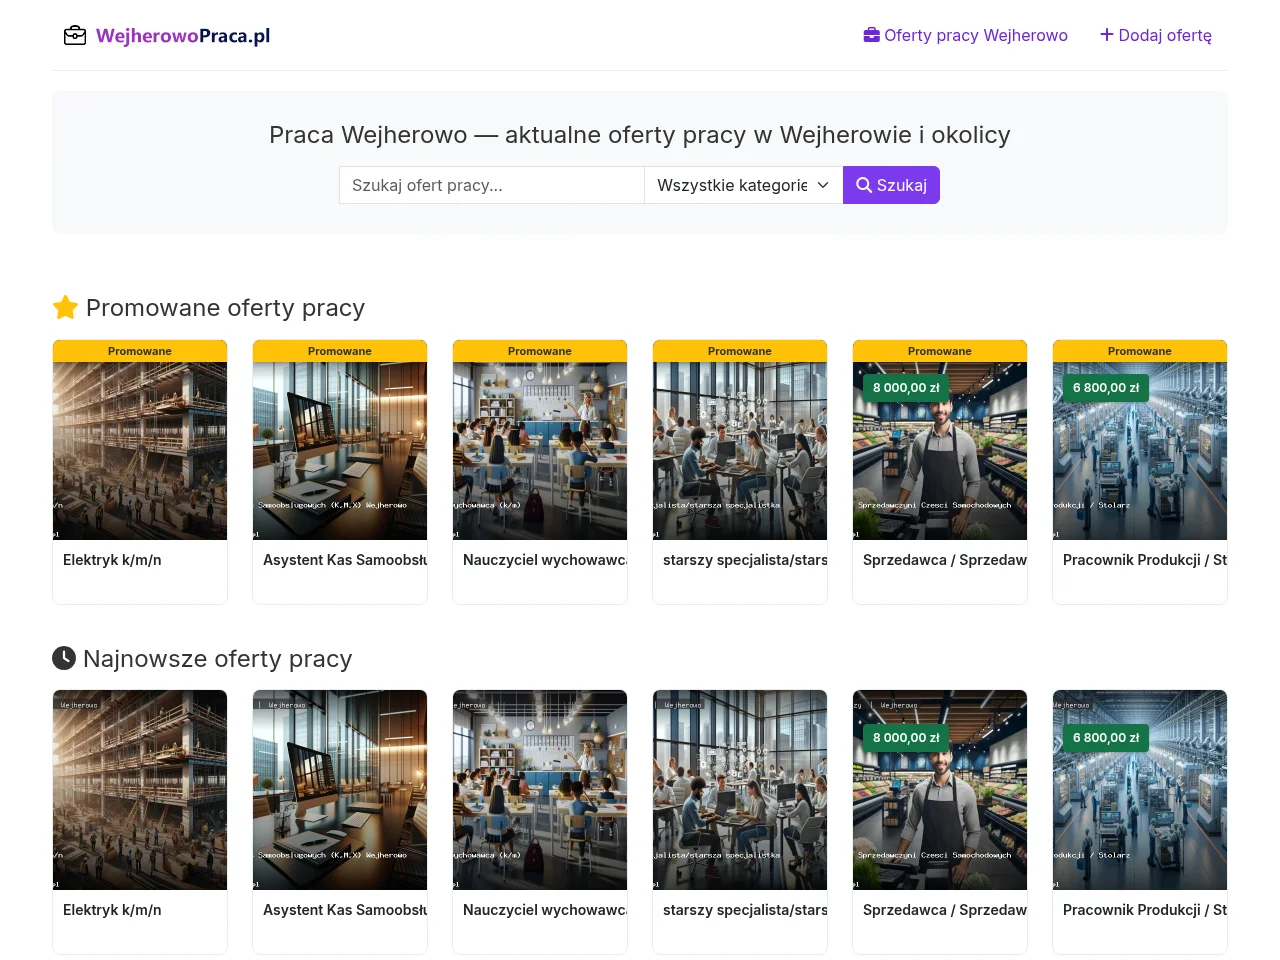Go to Oferty pracy Wejherowo
Viewport: 1280px width, 960px height.
coord(966,35)
